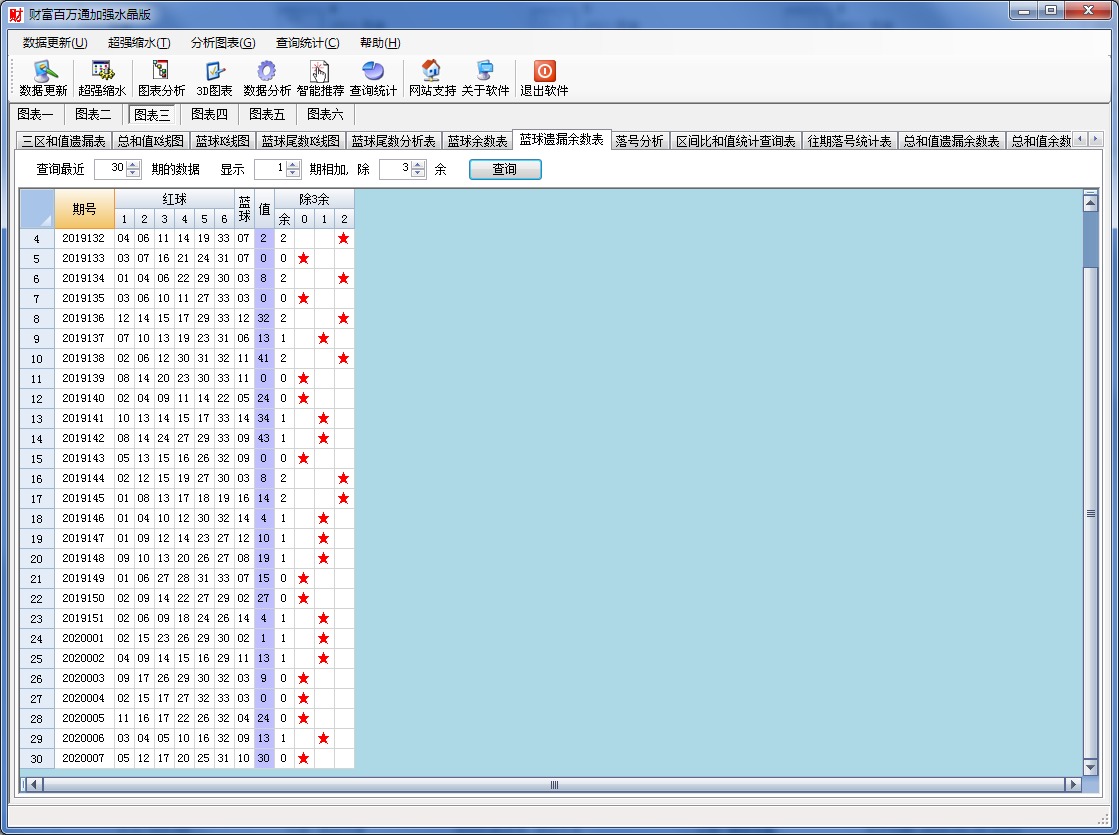Switch to the 落号分析 tab
Viewport: 1119px width, 835px height.
[639, 141]
